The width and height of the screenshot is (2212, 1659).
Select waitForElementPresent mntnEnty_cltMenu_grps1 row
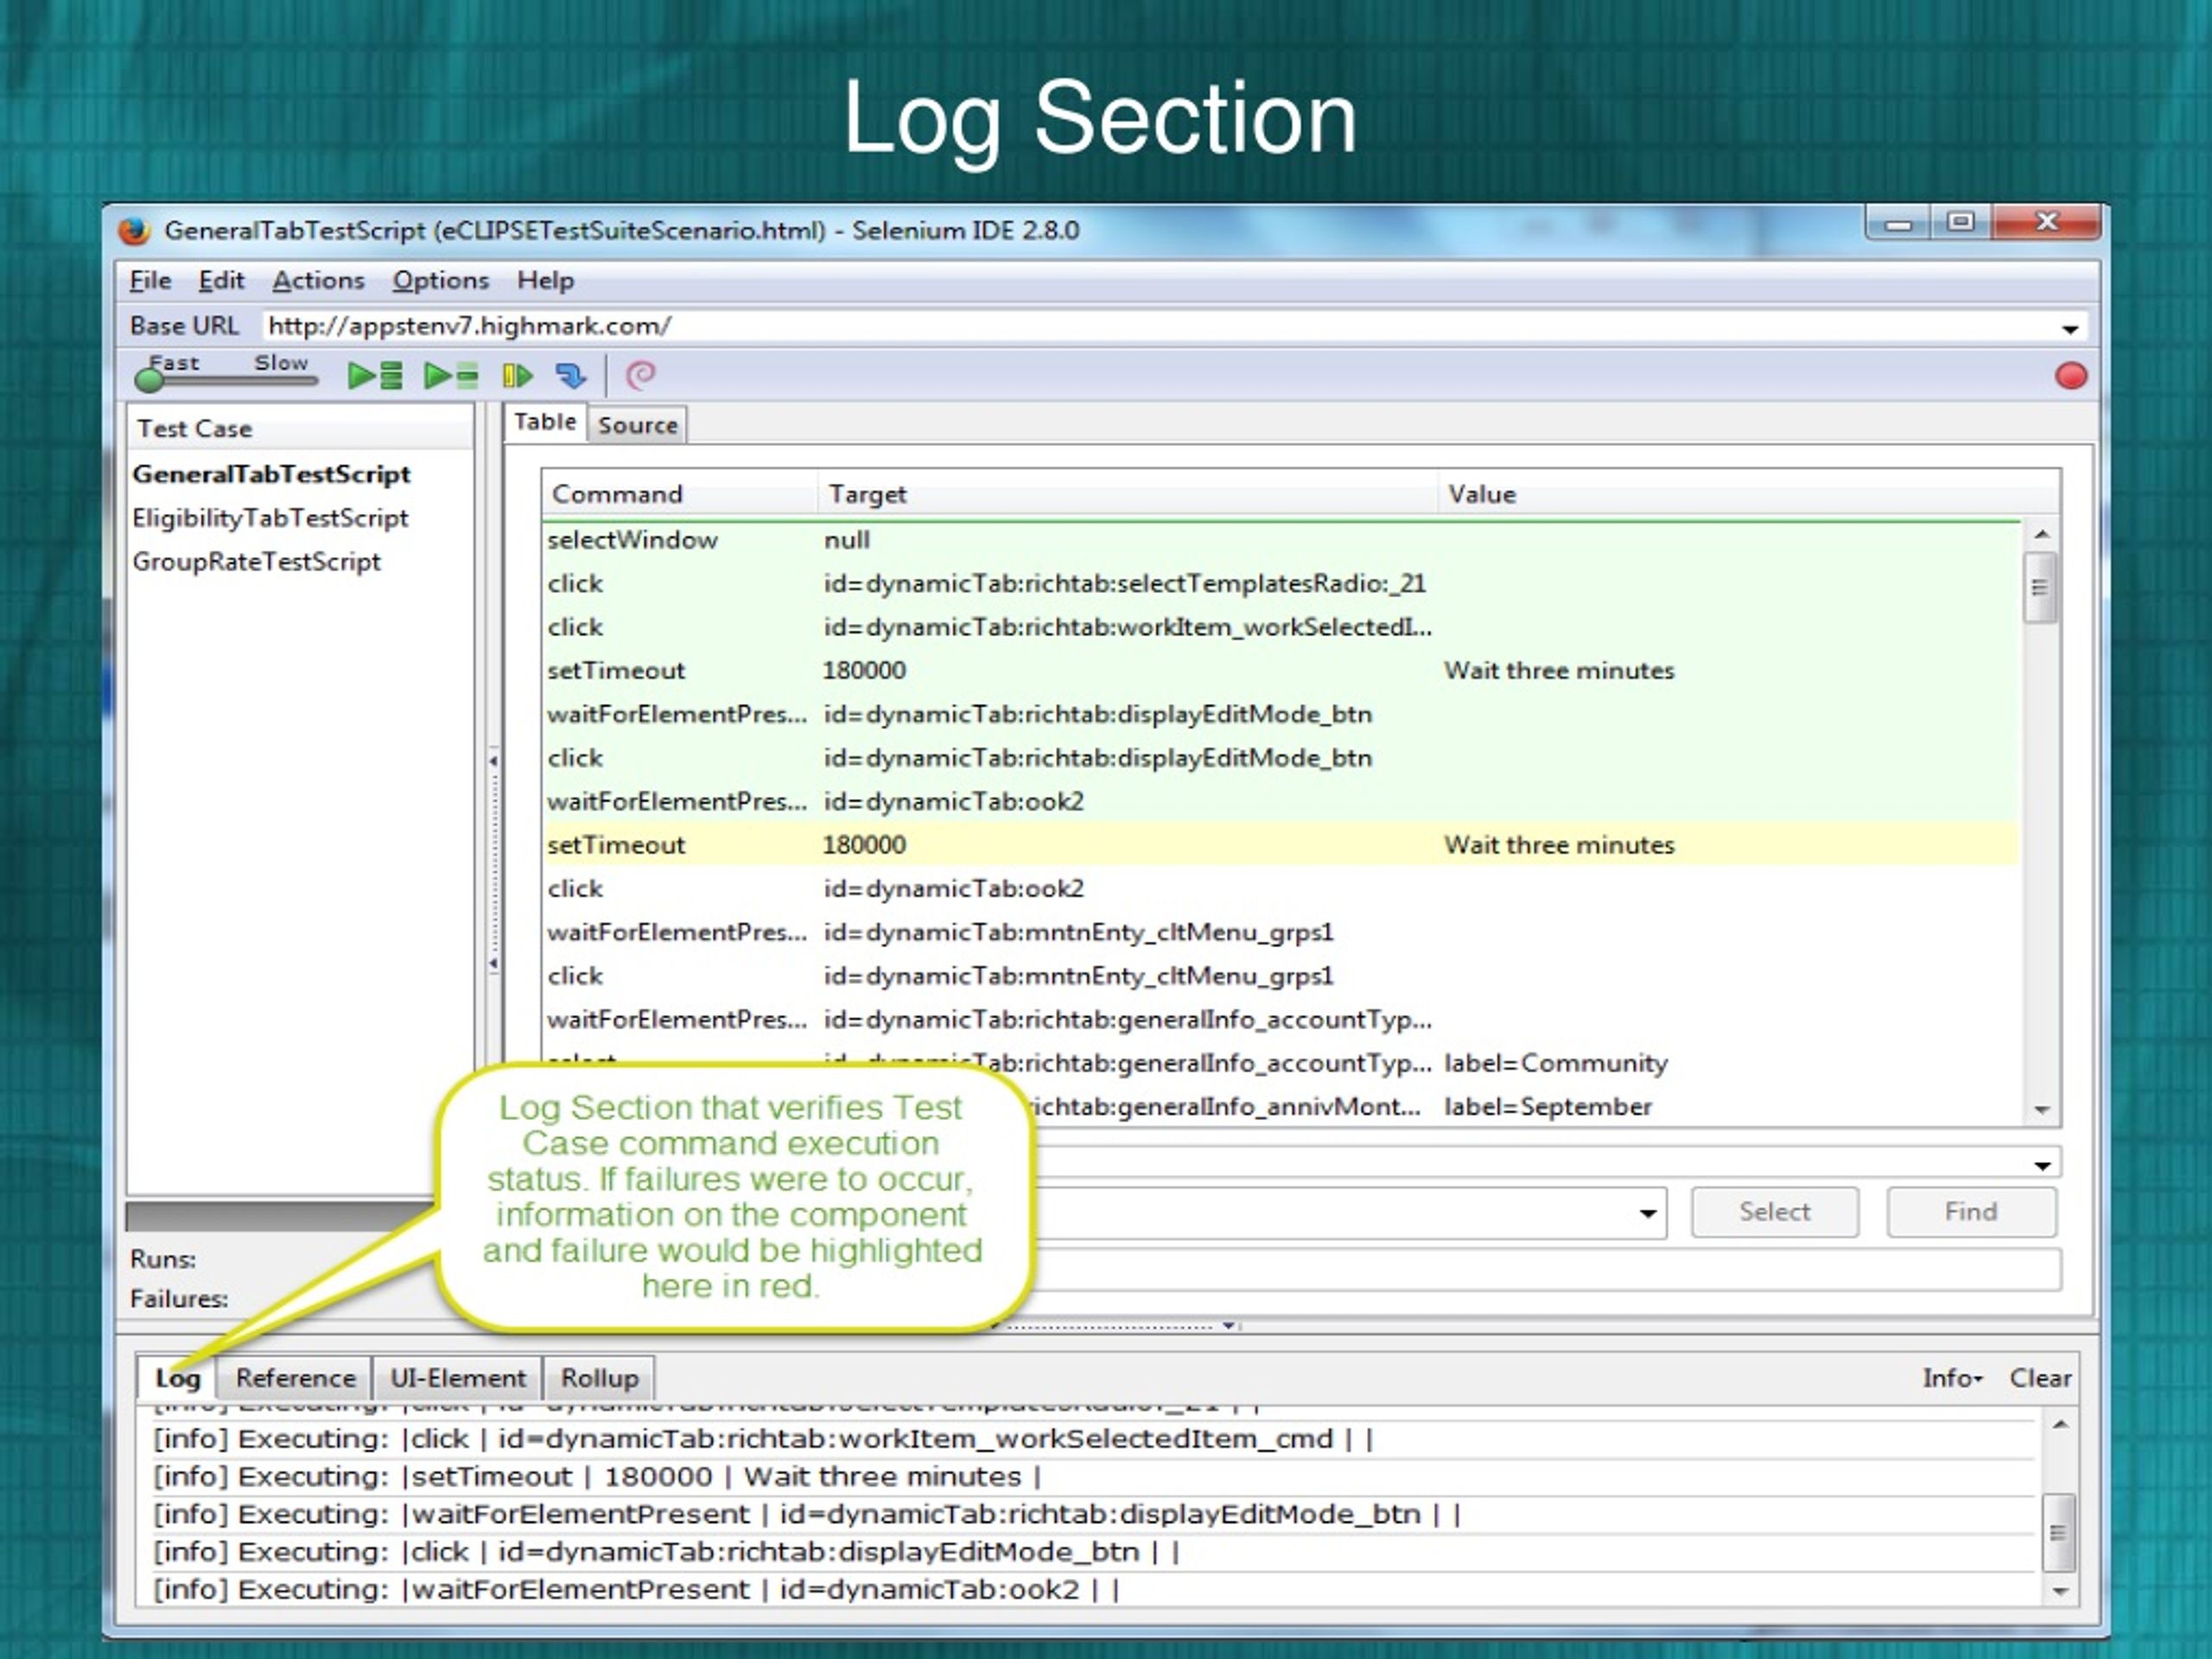click(x=1281, y=932)
